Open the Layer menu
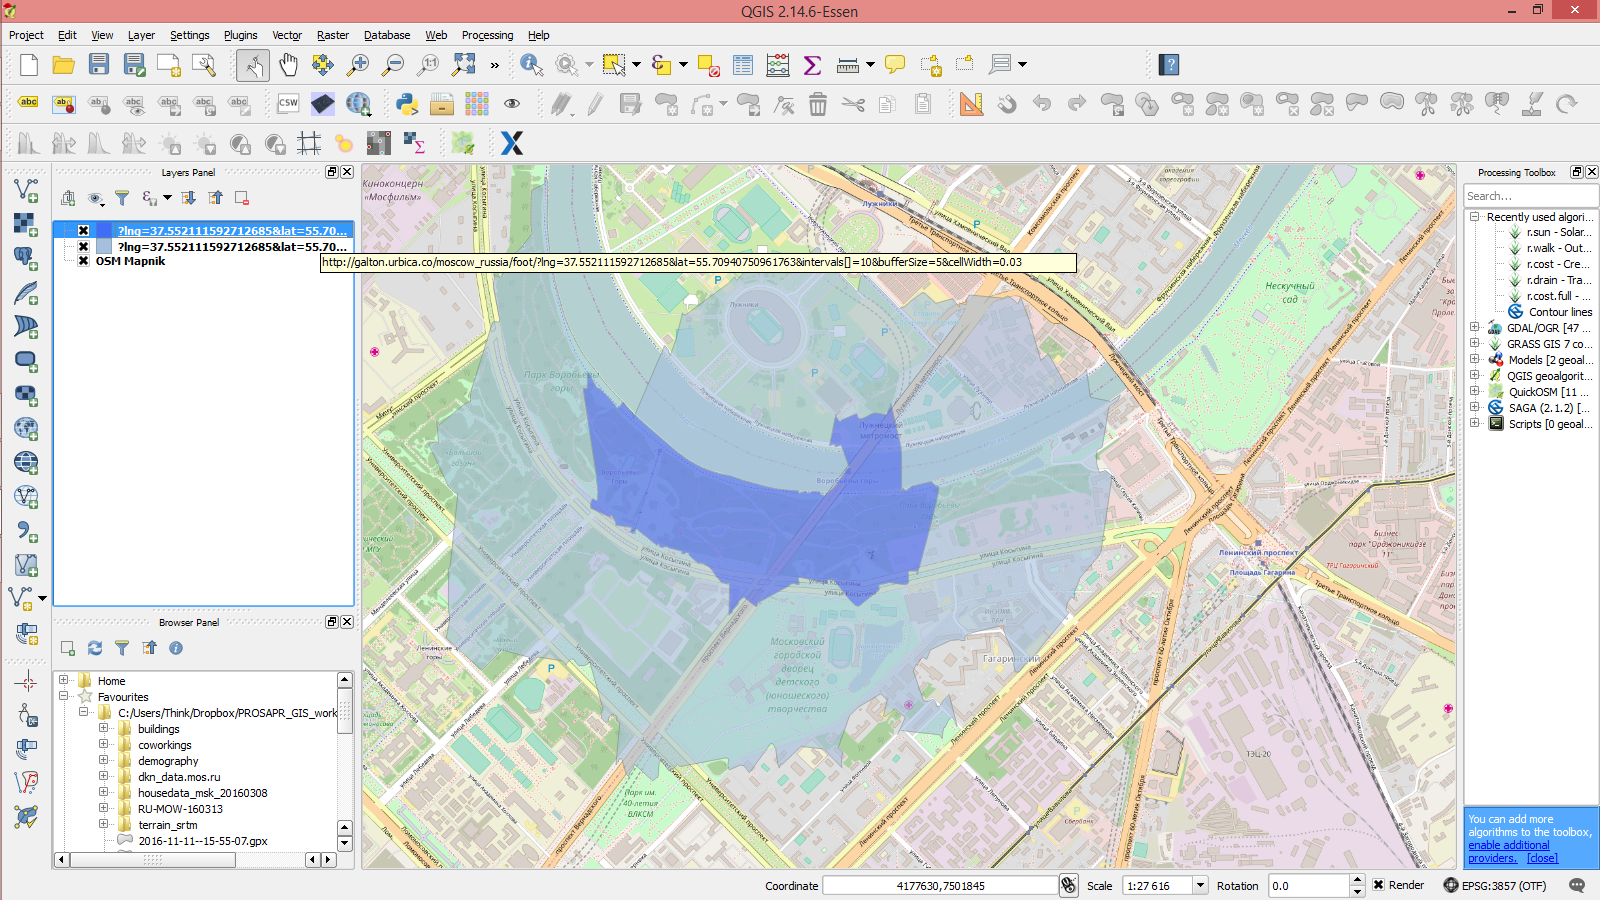The height and width of the screenshot is (900, 1600). coord(141,35)
